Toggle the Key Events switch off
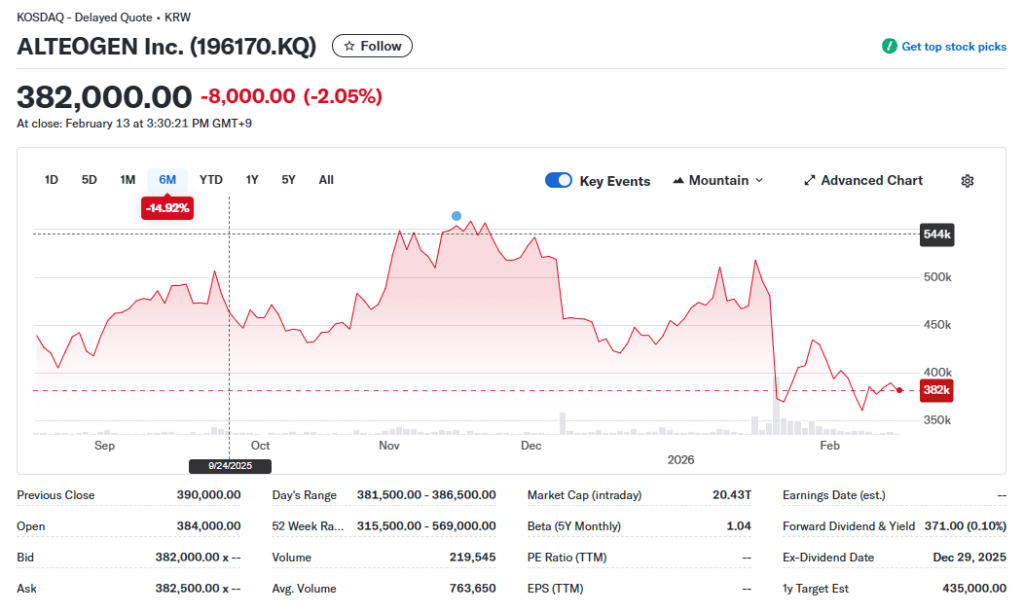Screen dimensions: 1024x613 pyautogui.click(x=558, y=181)
